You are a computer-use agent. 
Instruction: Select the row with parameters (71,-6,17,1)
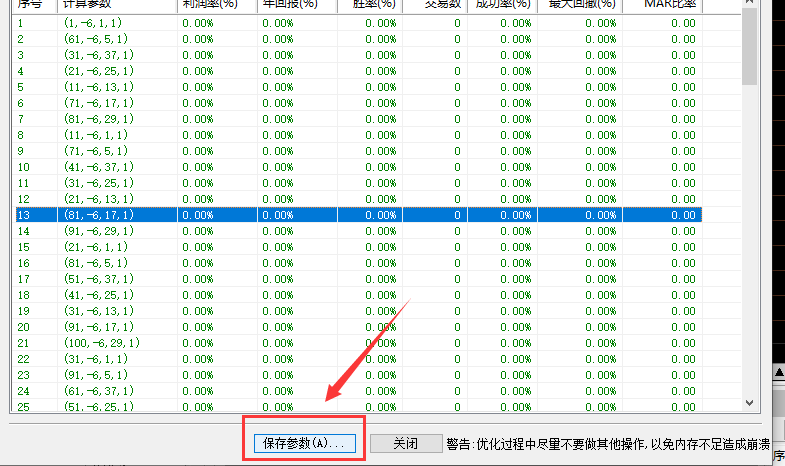tap(358, 103)
